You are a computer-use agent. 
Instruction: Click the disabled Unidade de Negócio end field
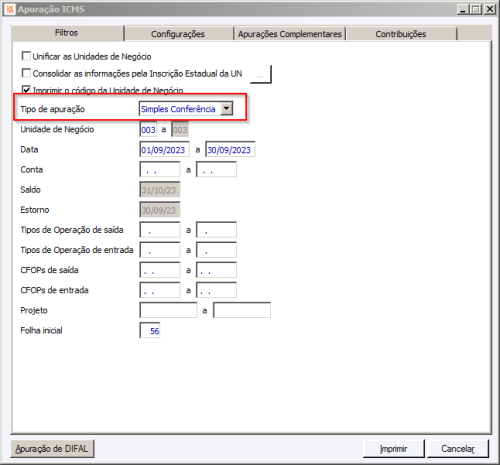pos(180,130)
